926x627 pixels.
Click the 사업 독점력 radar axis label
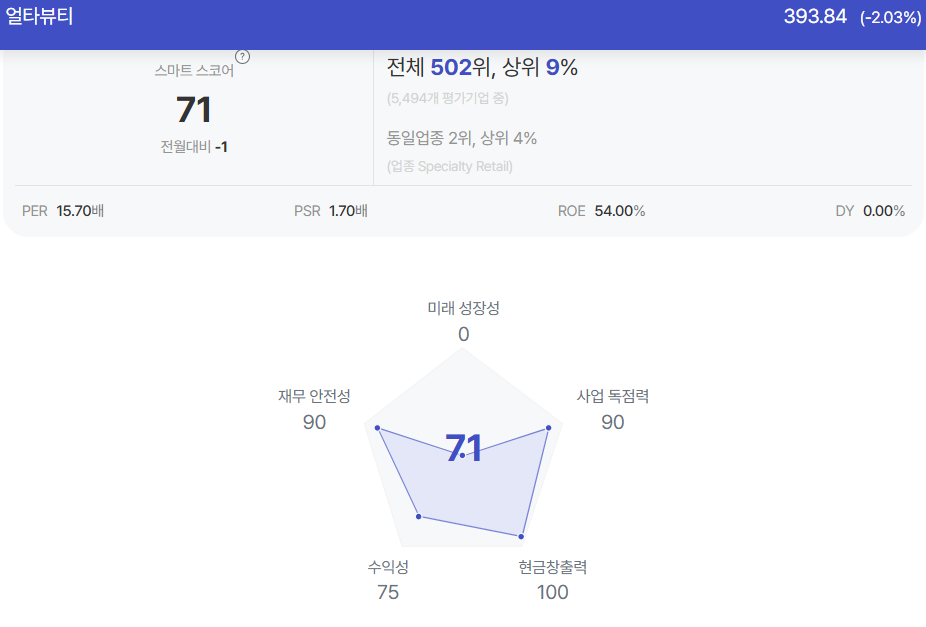pyautogui.click(x=613, y=396)
